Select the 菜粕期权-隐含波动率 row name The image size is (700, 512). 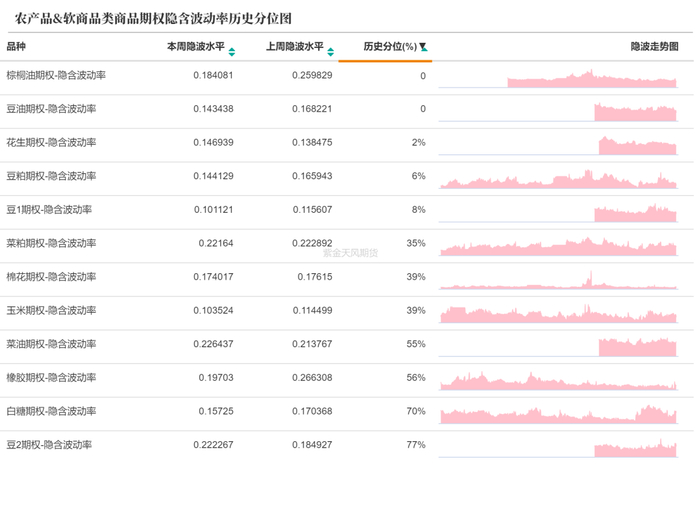coord(51,243)
